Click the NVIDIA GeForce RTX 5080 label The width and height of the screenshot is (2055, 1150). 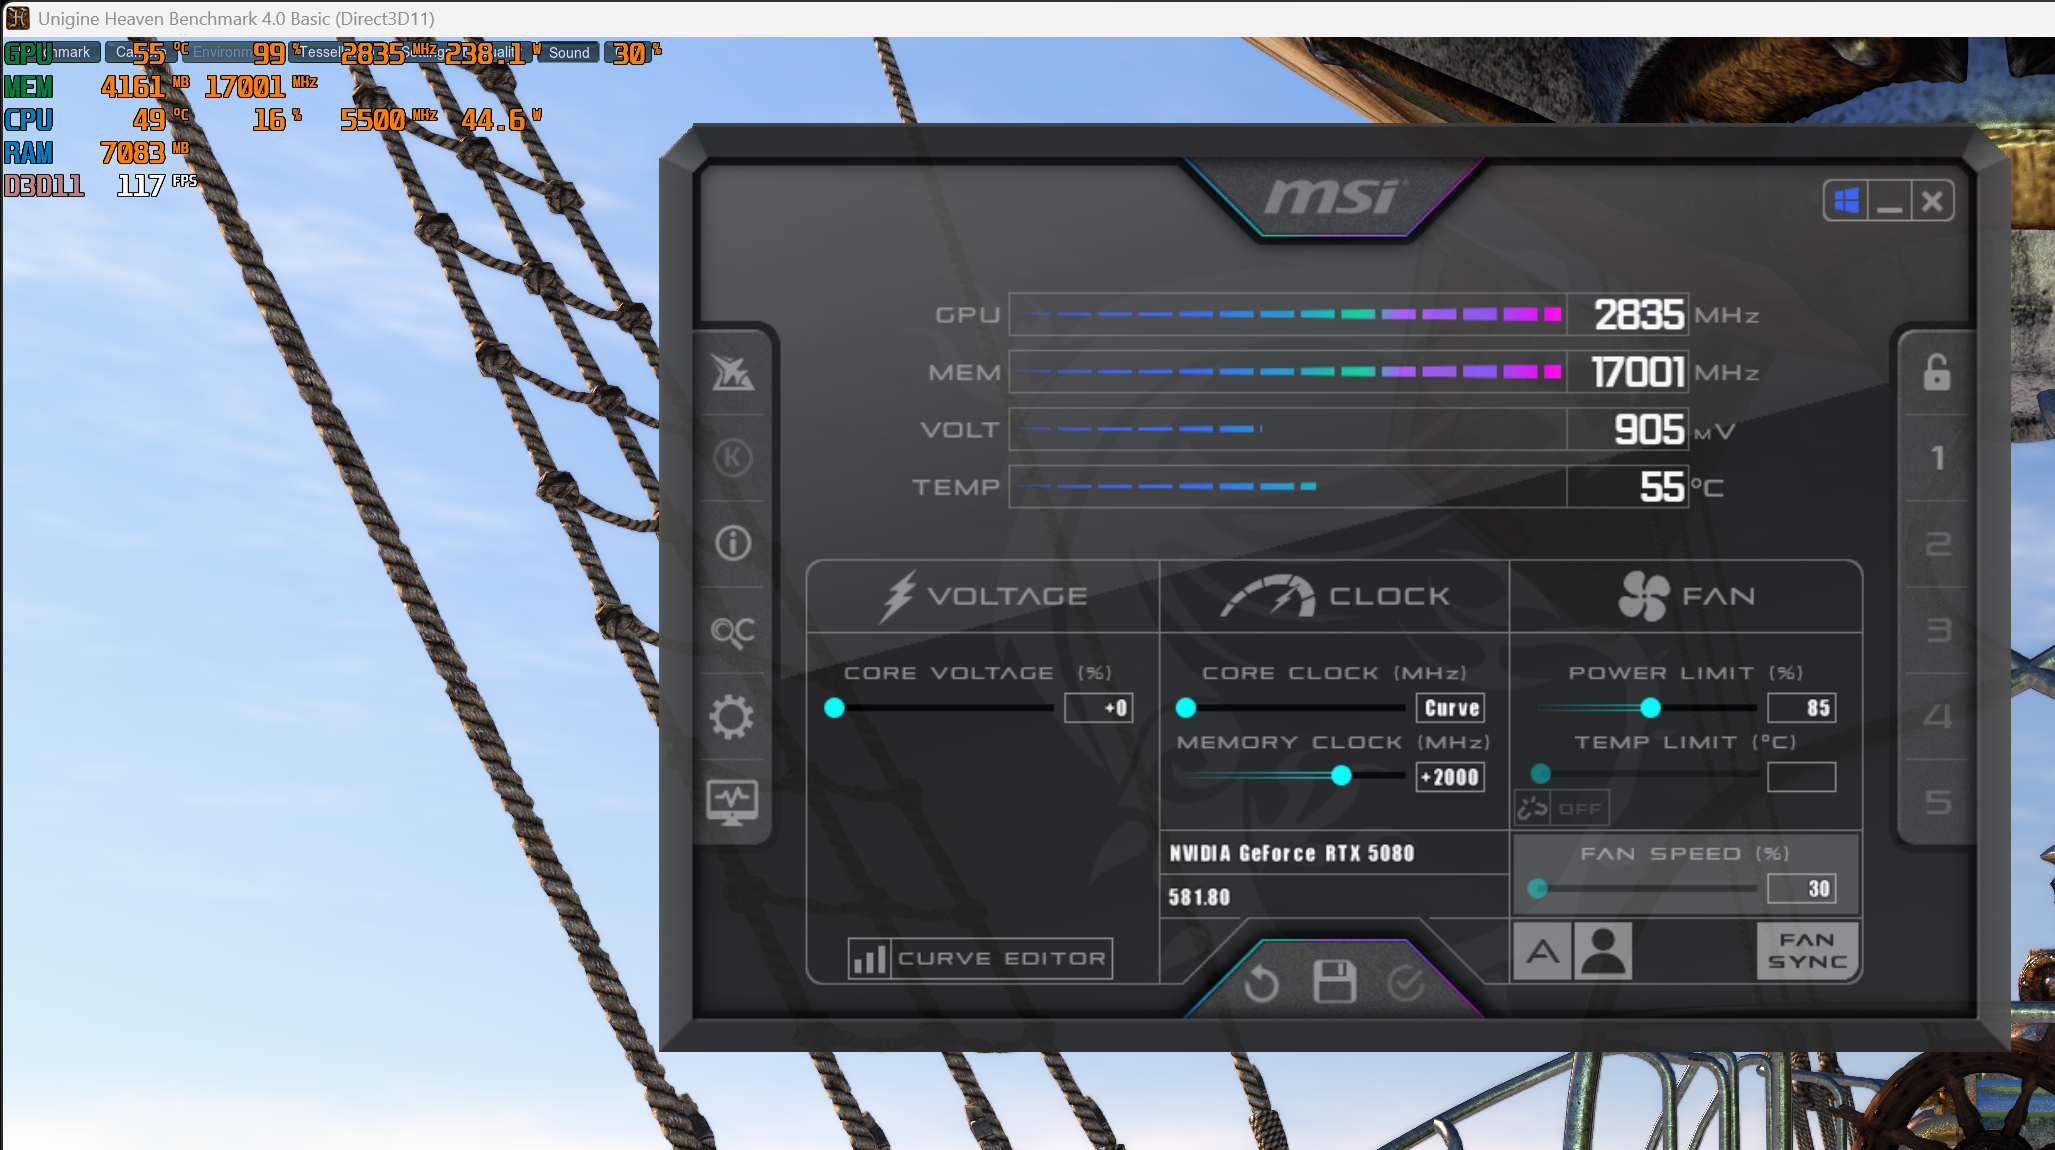1292,853
